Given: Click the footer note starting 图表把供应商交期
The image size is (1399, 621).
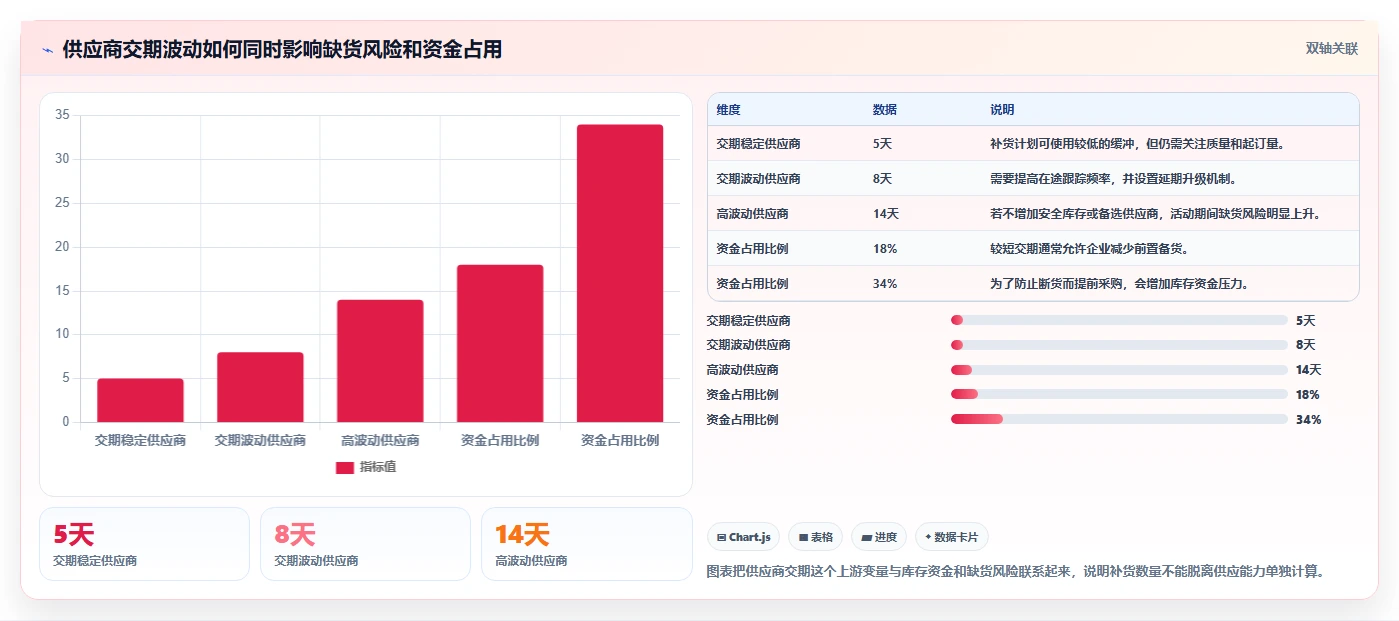Looking at the screenshot, I should (x=1016, y=572).
